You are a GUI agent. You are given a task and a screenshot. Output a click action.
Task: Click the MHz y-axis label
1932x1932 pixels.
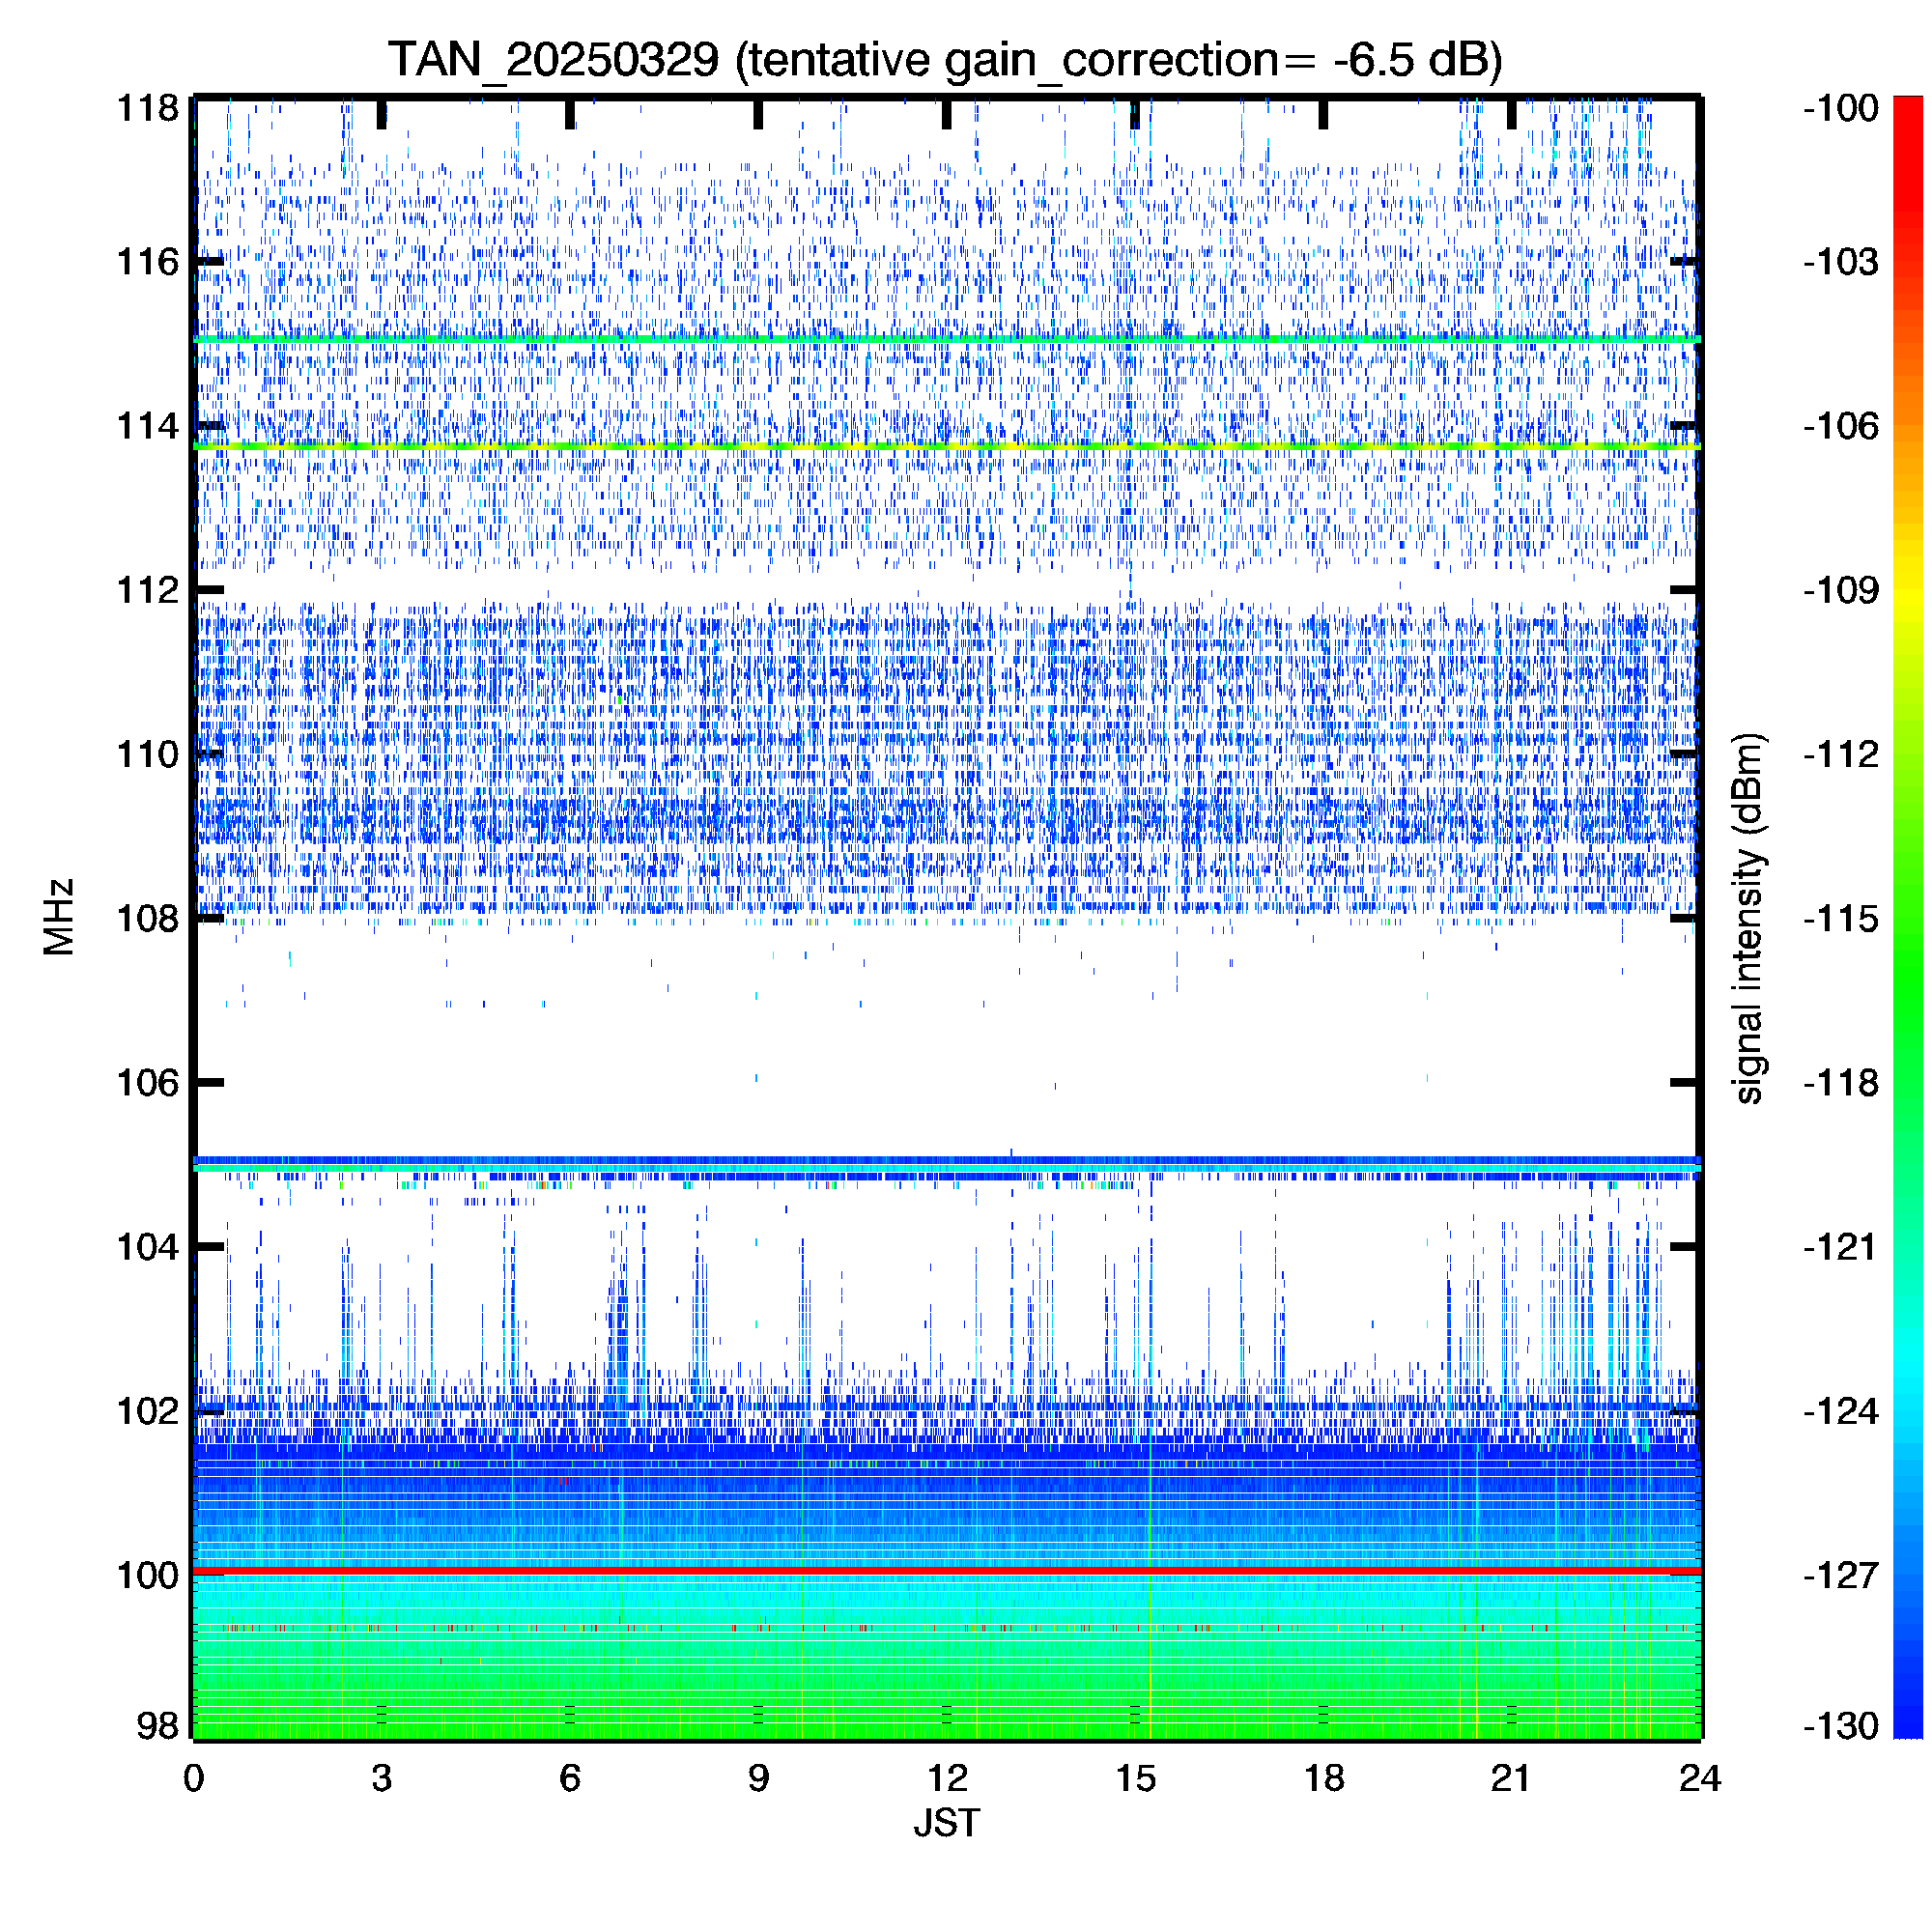(59, 917)
